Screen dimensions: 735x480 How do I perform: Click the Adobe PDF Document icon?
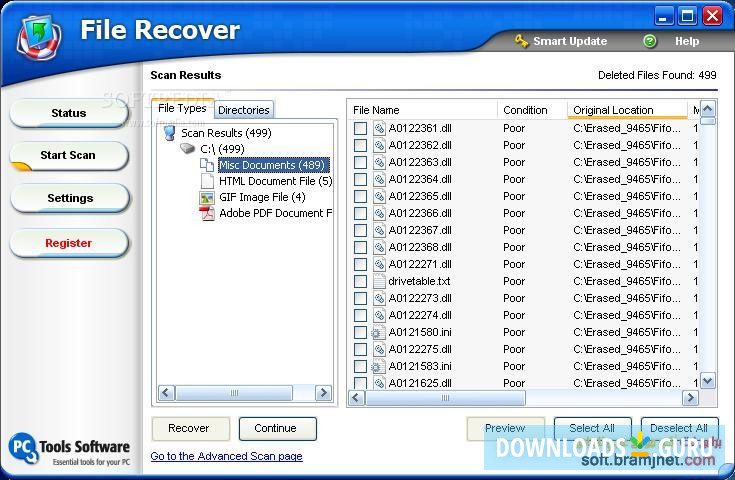tap(207, 213)
